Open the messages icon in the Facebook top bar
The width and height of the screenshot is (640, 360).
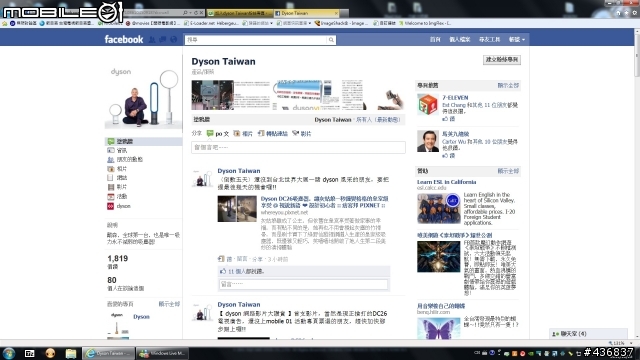click(x=162, y=40)
